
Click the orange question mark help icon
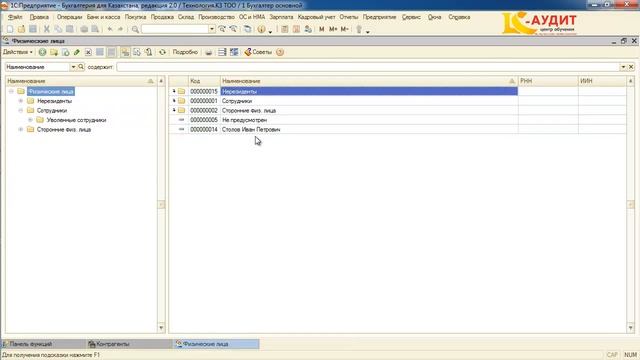pyautogui.click(x=280, y=52)
